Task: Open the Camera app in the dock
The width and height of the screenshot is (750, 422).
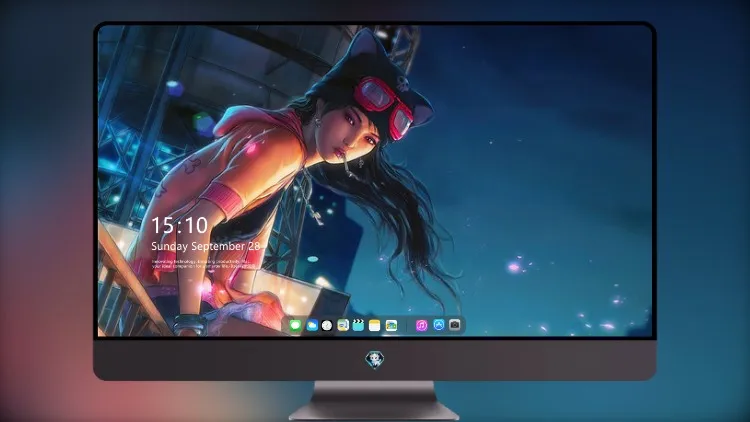Action: [454, 325]
